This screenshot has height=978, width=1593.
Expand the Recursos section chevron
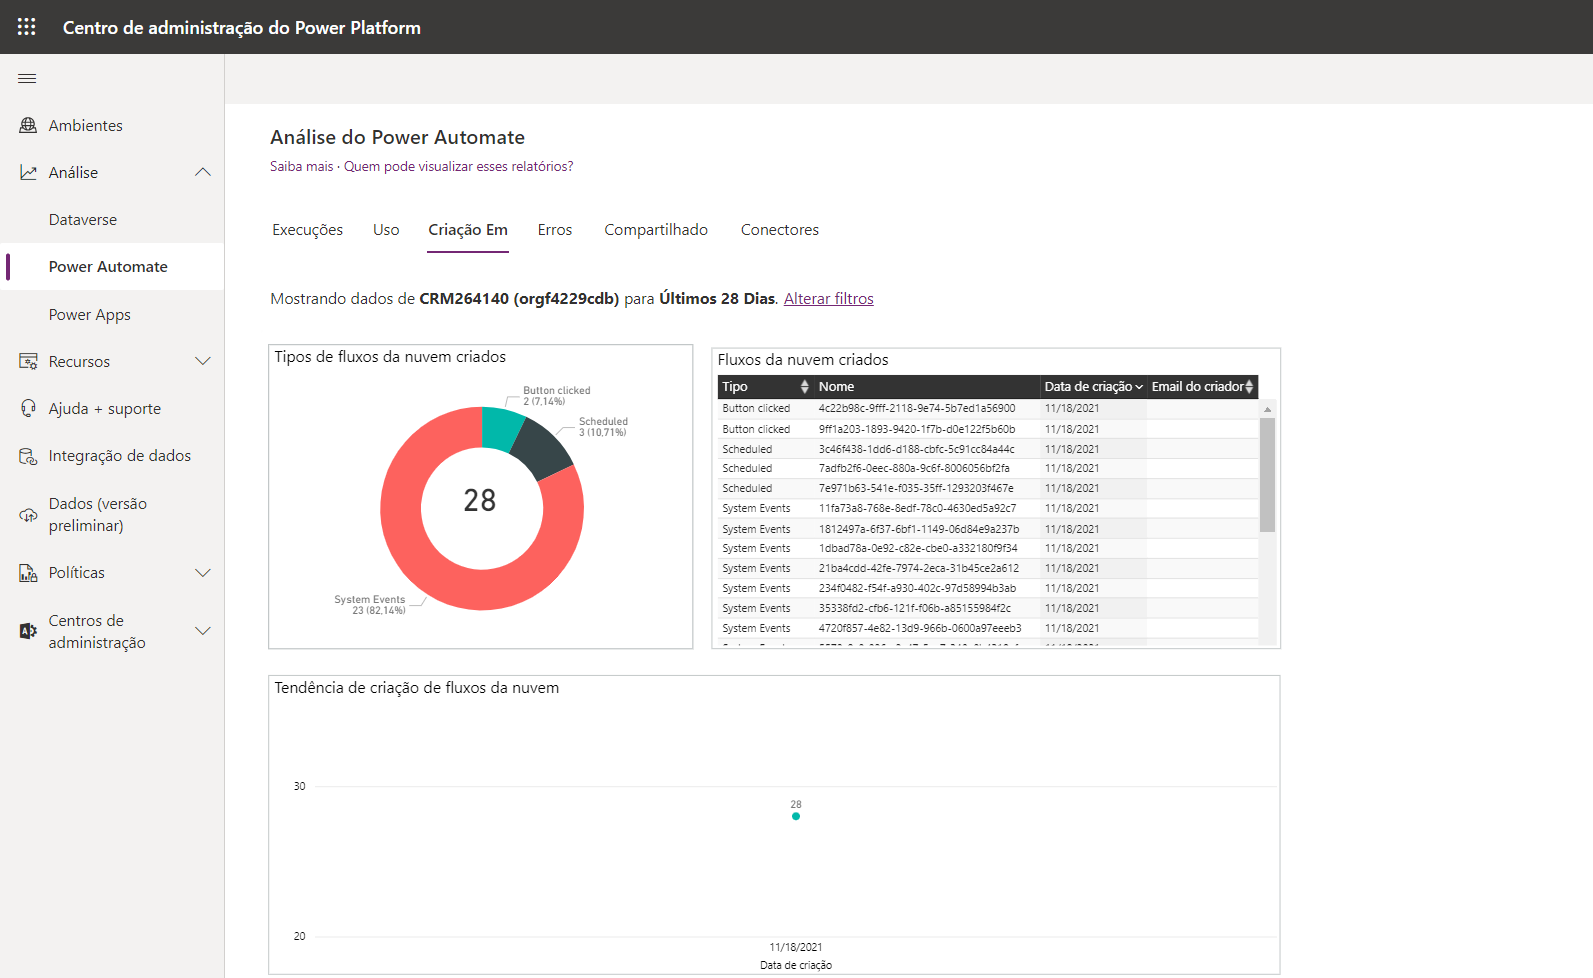coord(203,361)
